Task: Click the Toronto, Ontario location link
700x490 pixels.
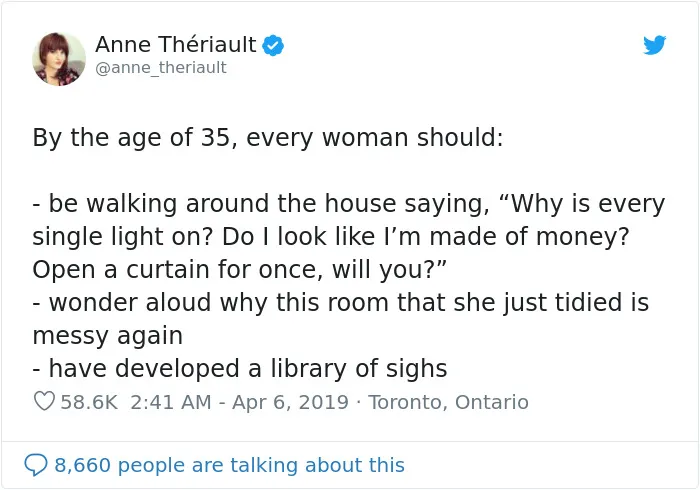Action: pos(448,402)
